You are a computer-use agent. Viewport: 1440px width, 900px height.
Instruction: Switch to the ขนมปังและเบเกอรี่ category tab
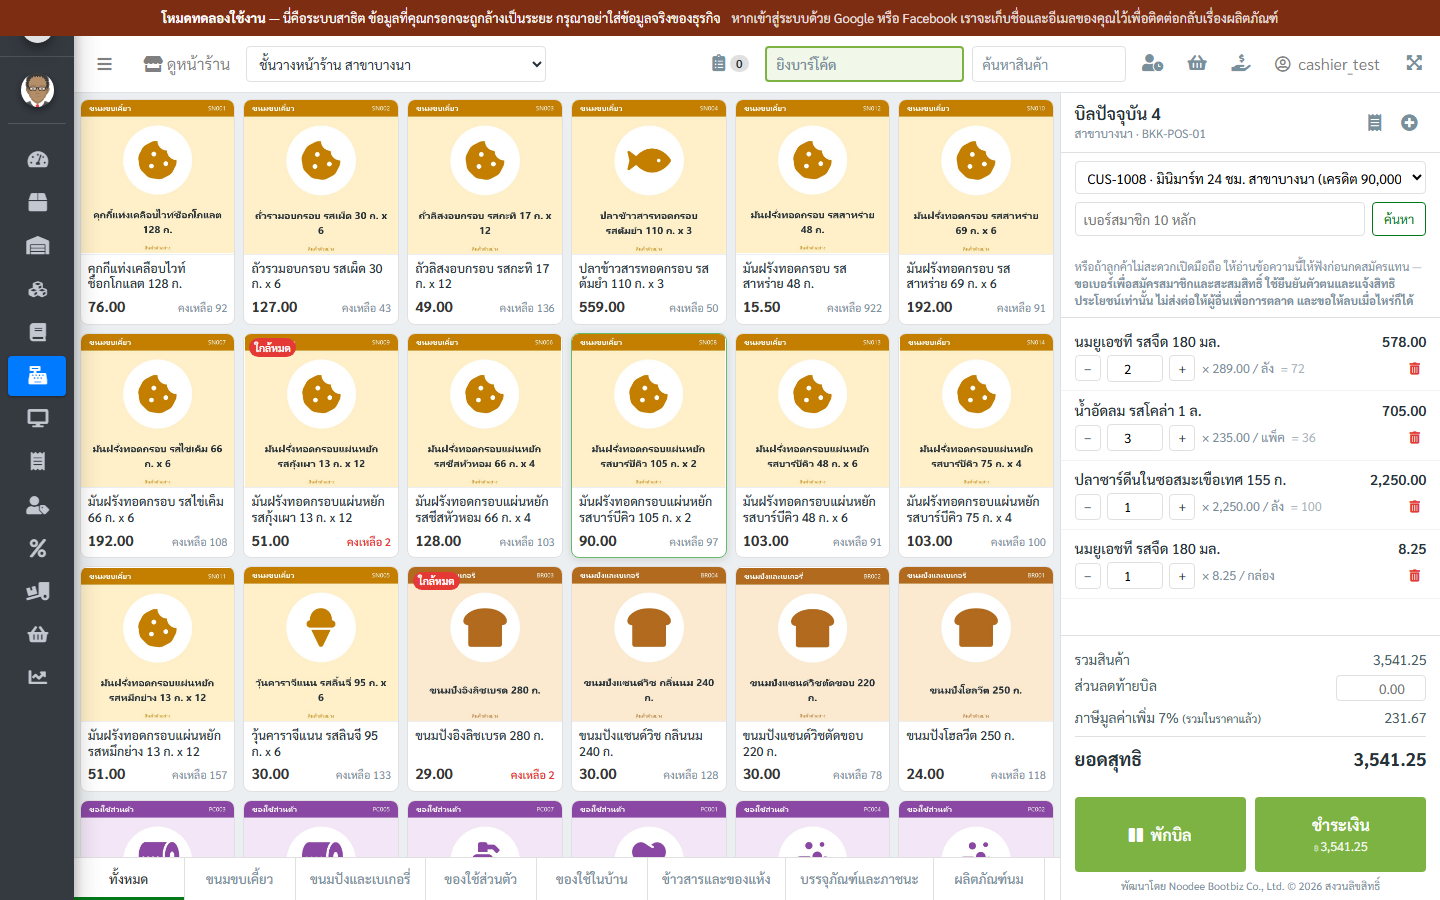tap(360, 879)
